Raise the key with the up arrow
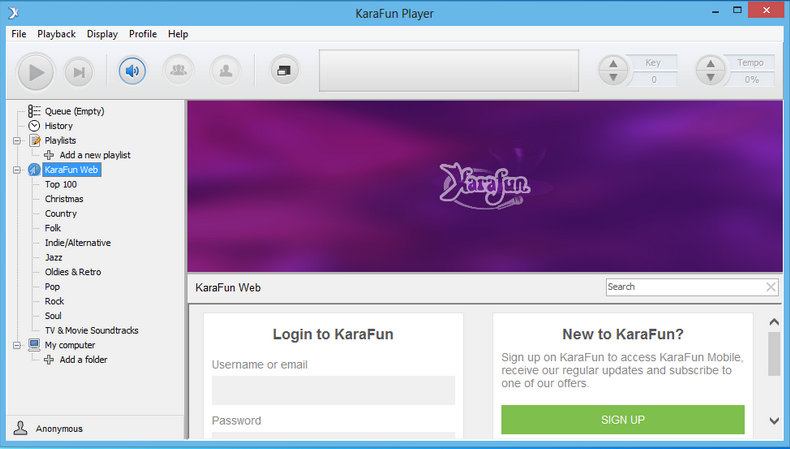This screenshot has height=449, width=790. click(613, 63)
